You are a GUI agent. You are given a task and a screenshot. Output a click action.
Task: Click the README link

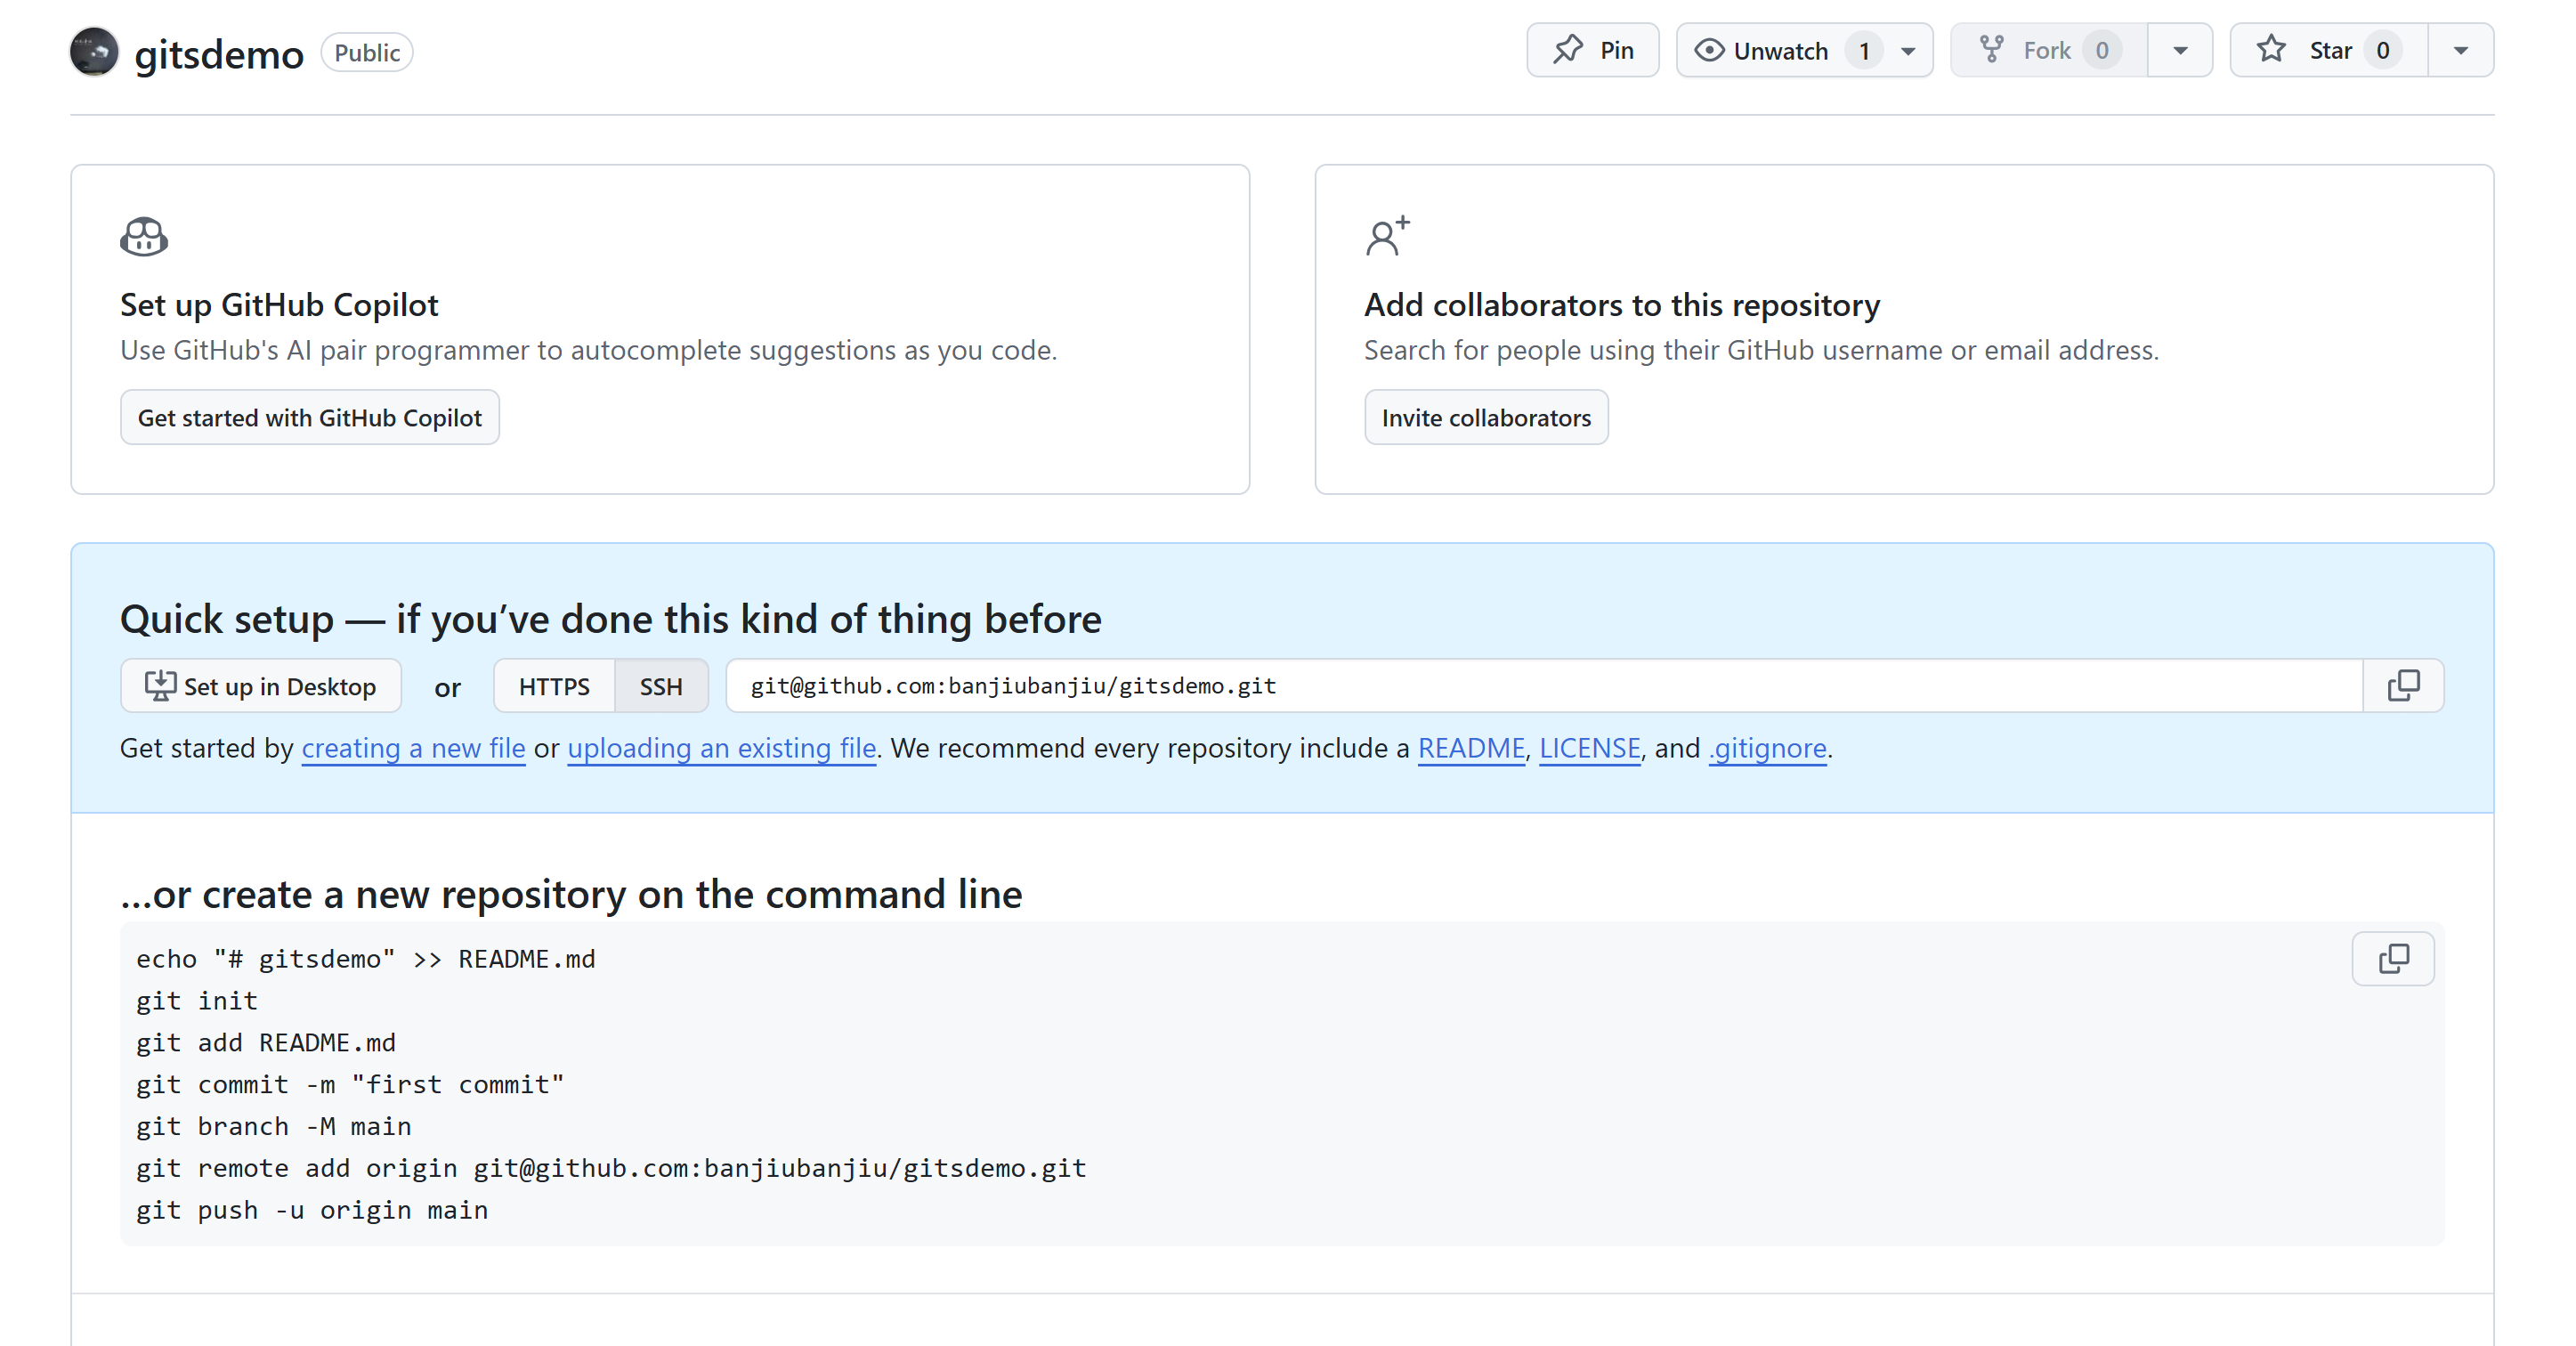(x=1471, y=748)
